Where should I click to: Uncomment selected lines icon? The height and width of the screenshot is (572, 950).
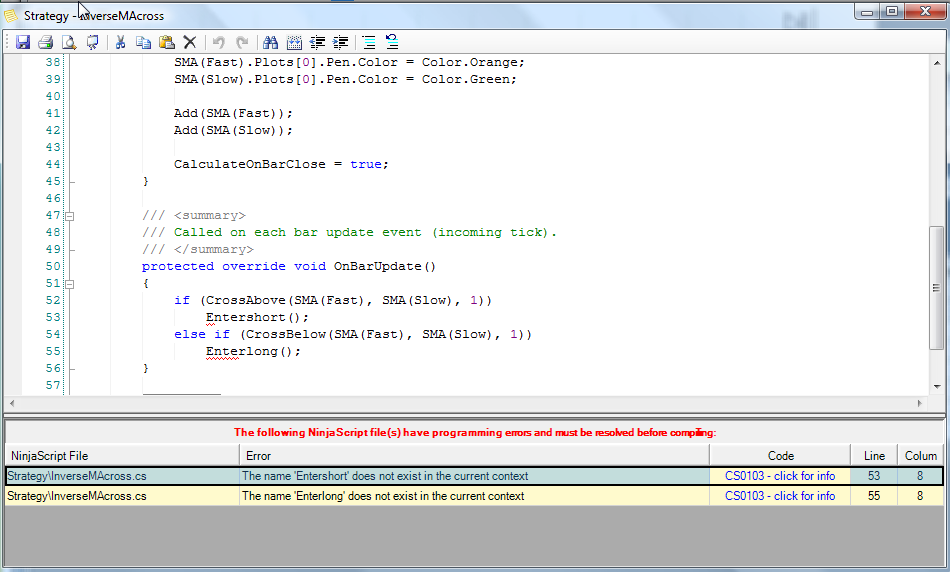click(x=392, y=42)
